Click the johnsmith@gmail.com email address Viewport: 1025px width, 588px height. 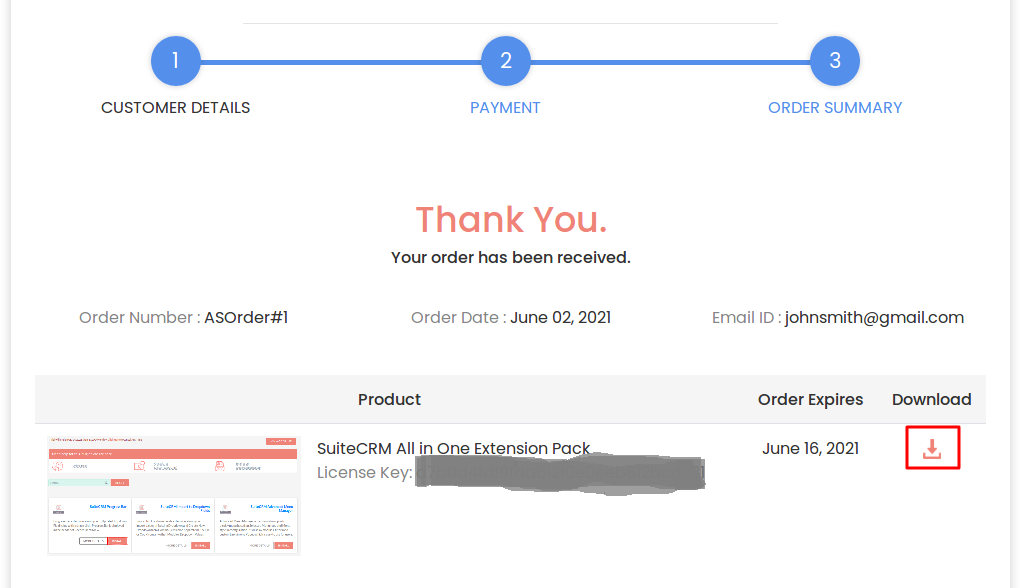click(x=874, y=317)
